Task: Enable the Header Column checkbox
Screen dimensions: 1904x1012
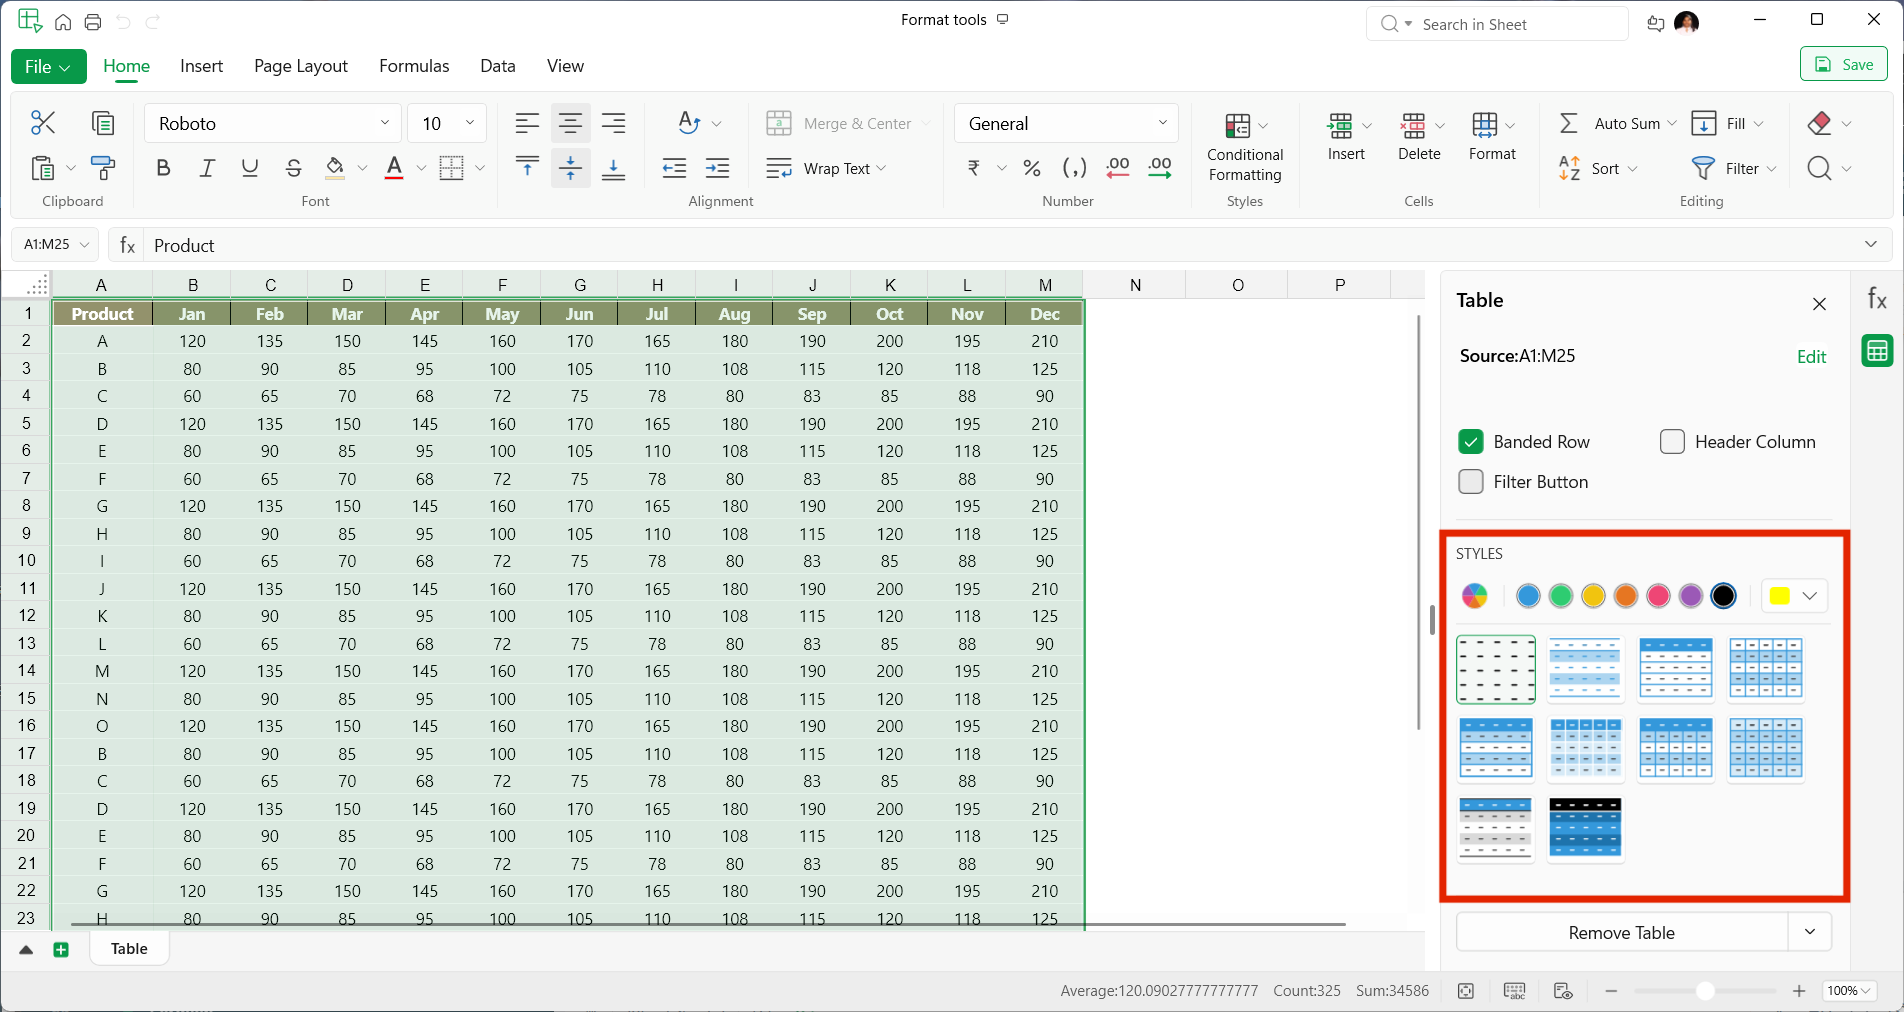Action: point(1672,442)
